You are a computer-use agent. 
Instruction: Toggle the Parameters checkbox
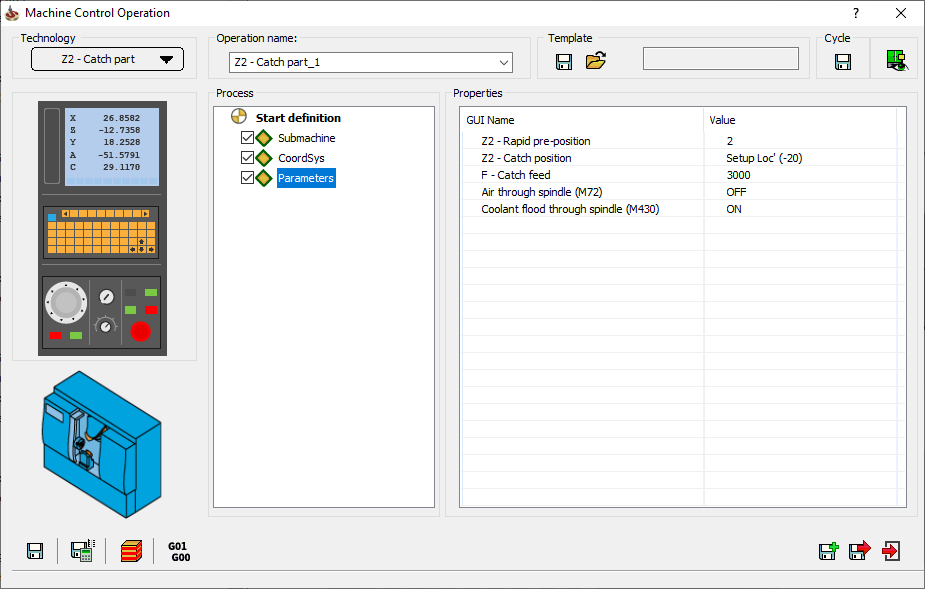click(x=248, y=178)
